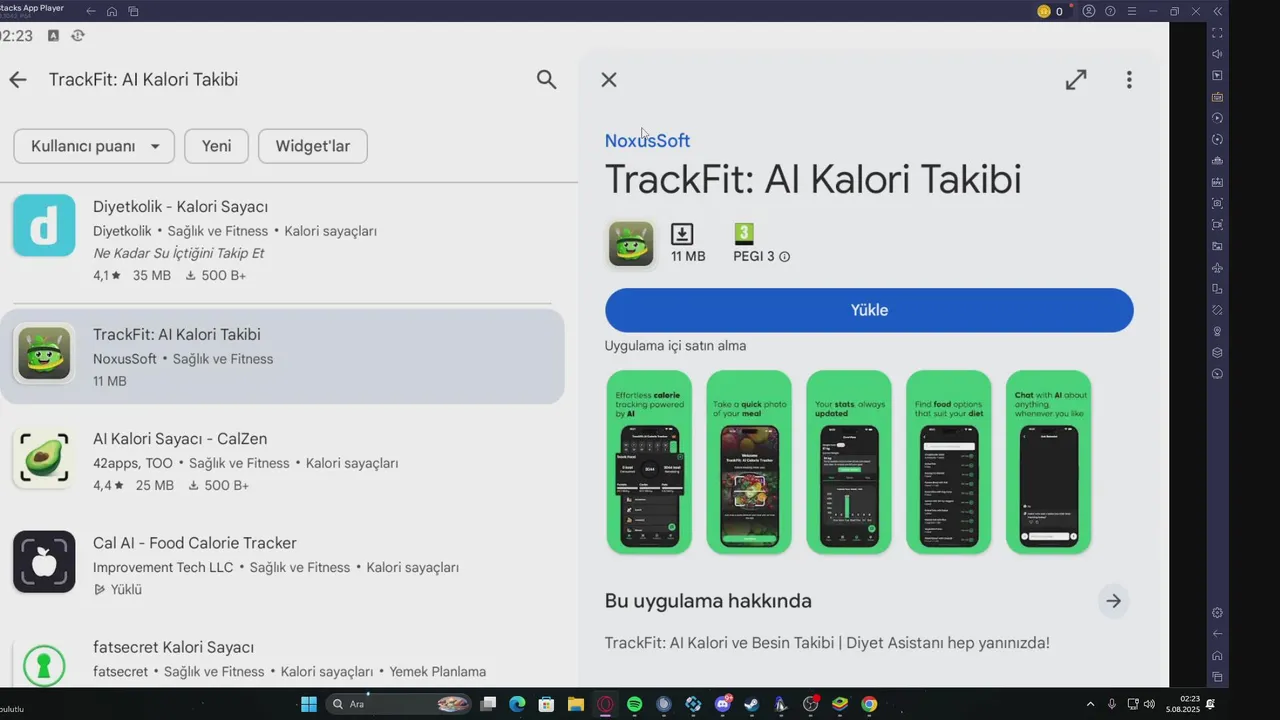
Task: Apply the Yeni filter chip
Action: [x=216, y=146]
